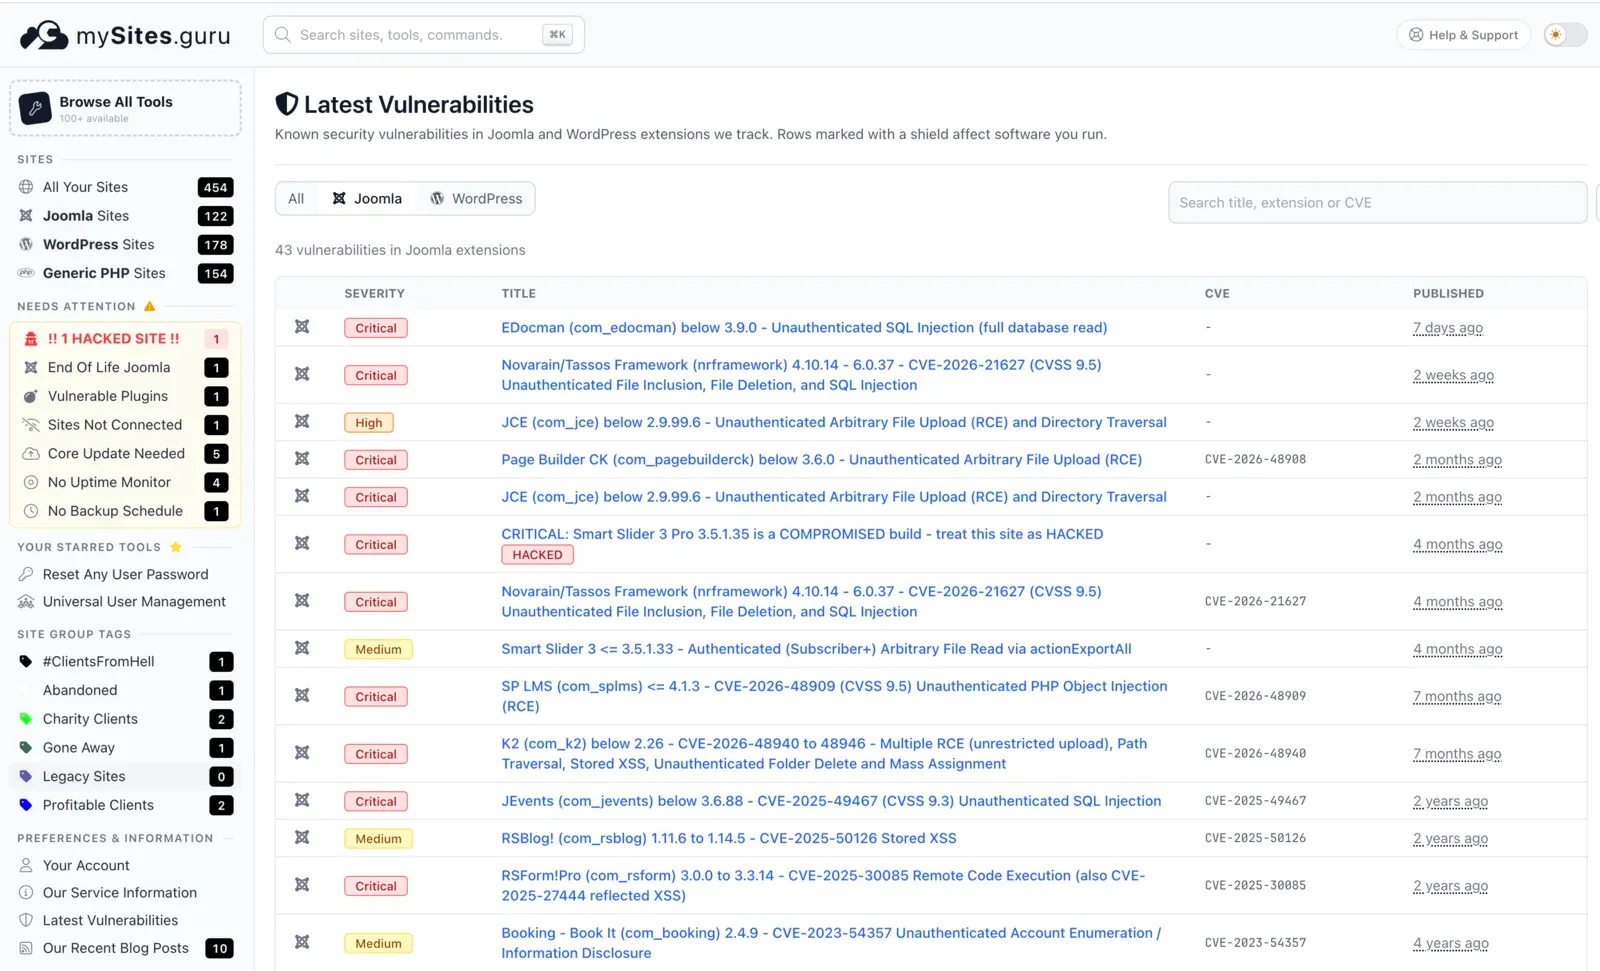Click CVE-2025-49467 in the CVE column
The height and width of the screenshot is (971, 1600).
(x=1255, y=801)
